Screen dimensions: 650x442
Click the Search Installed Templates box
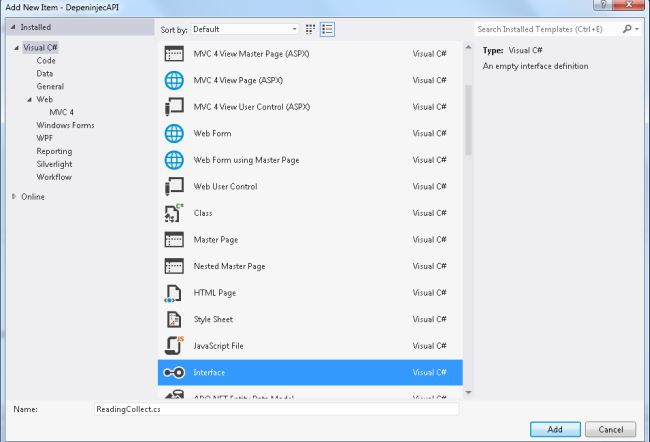[x=548, y=29]
